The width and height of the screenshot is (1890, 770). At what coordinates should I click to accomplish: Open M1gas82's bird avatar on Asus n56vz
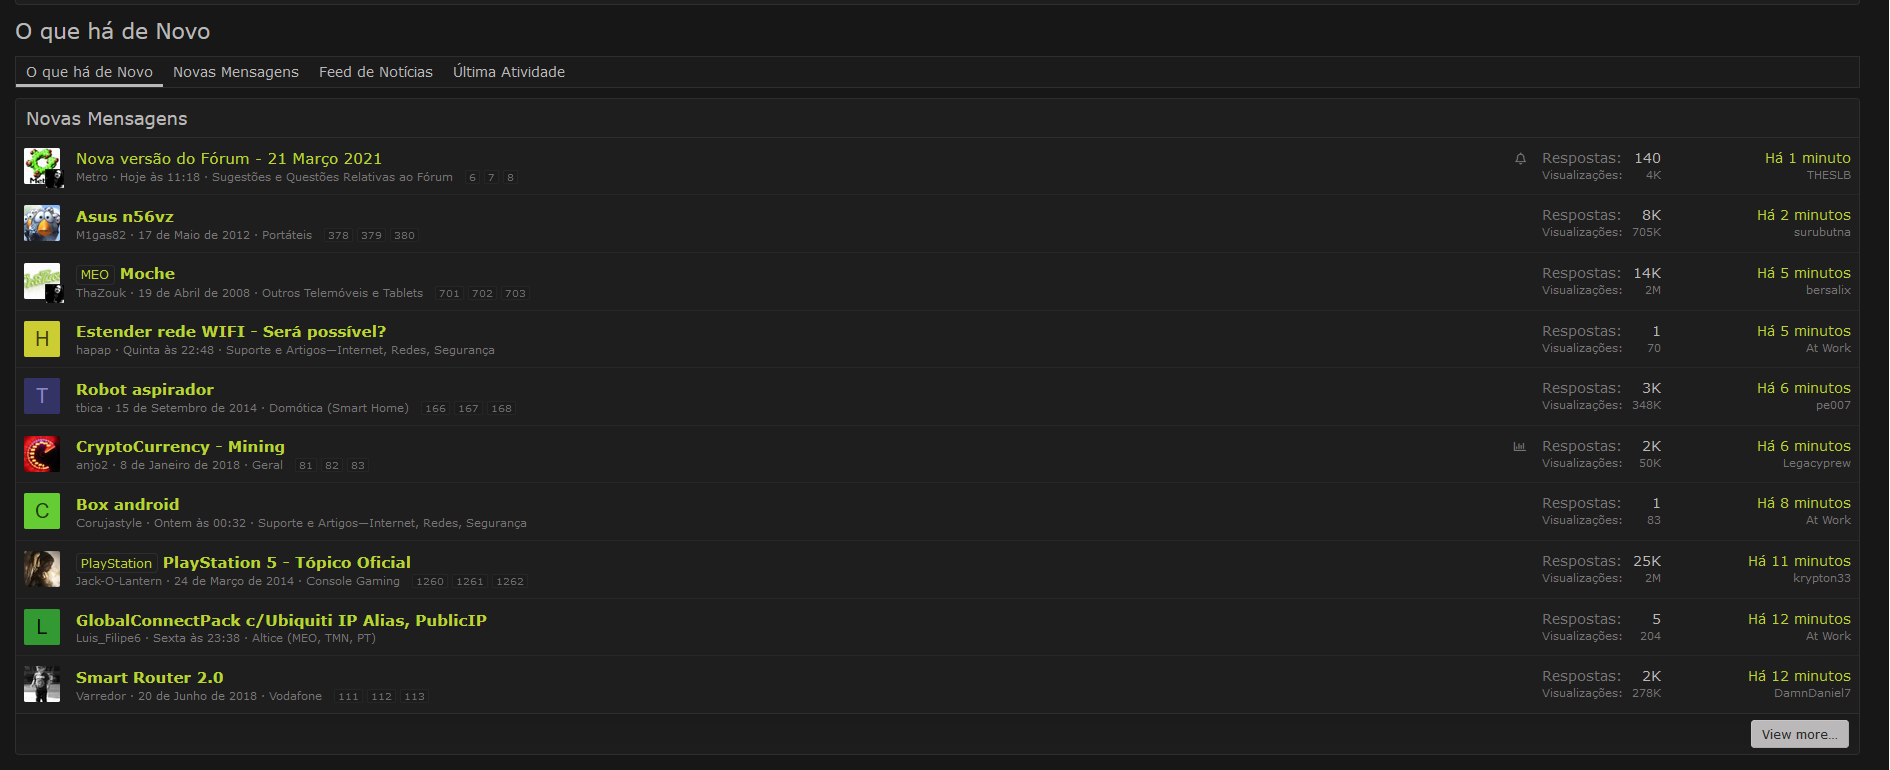tap(42, 223)
